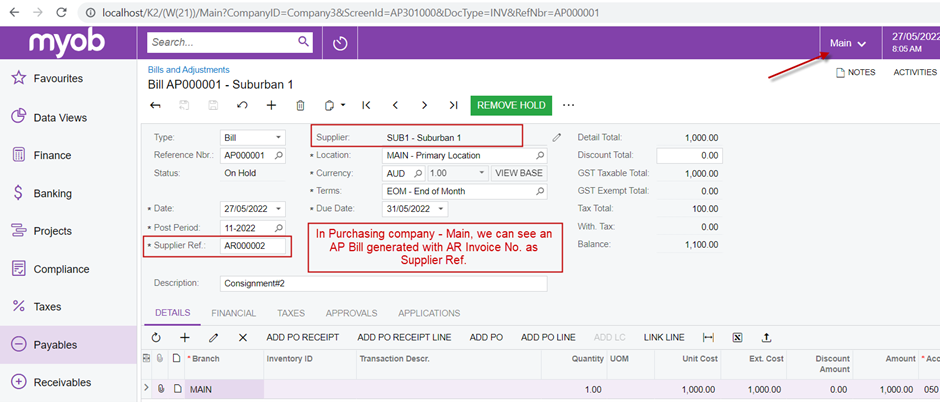
Task: Open the currency rate 1.00 dropdown
Action: point(482,173)
